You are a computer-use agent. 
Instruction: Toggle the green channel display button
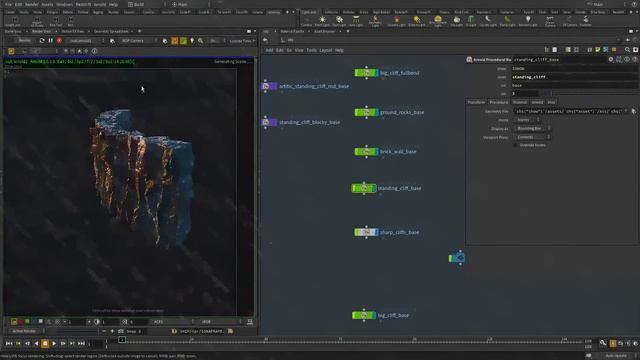click(27, 322)
